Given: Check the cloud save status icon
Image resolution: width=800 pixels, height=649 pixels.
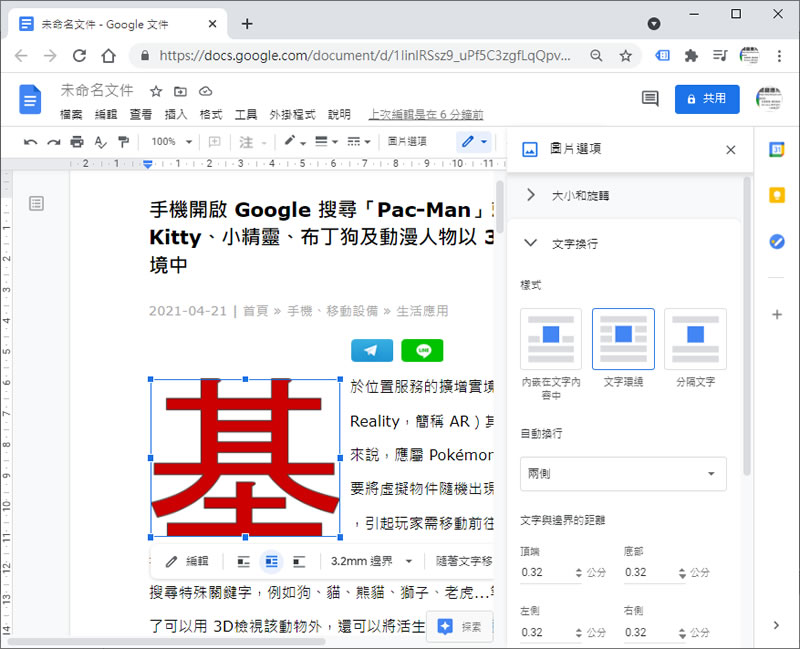Looking at the screenshot, I should [205, 91].
